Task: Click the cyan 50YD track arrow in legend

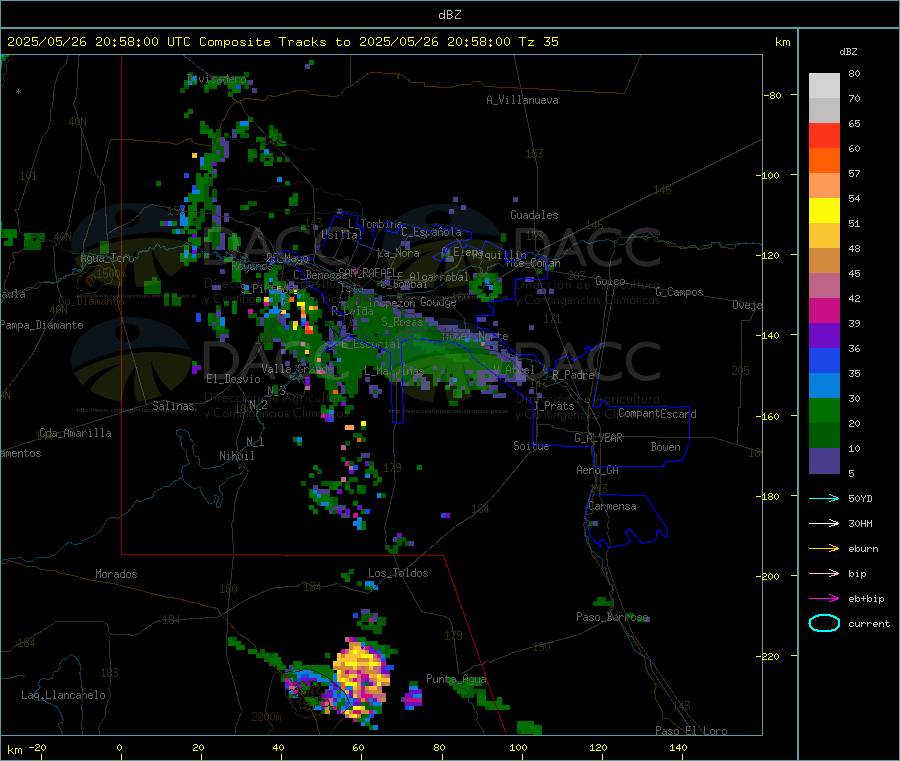Action: tap(824, 498)
